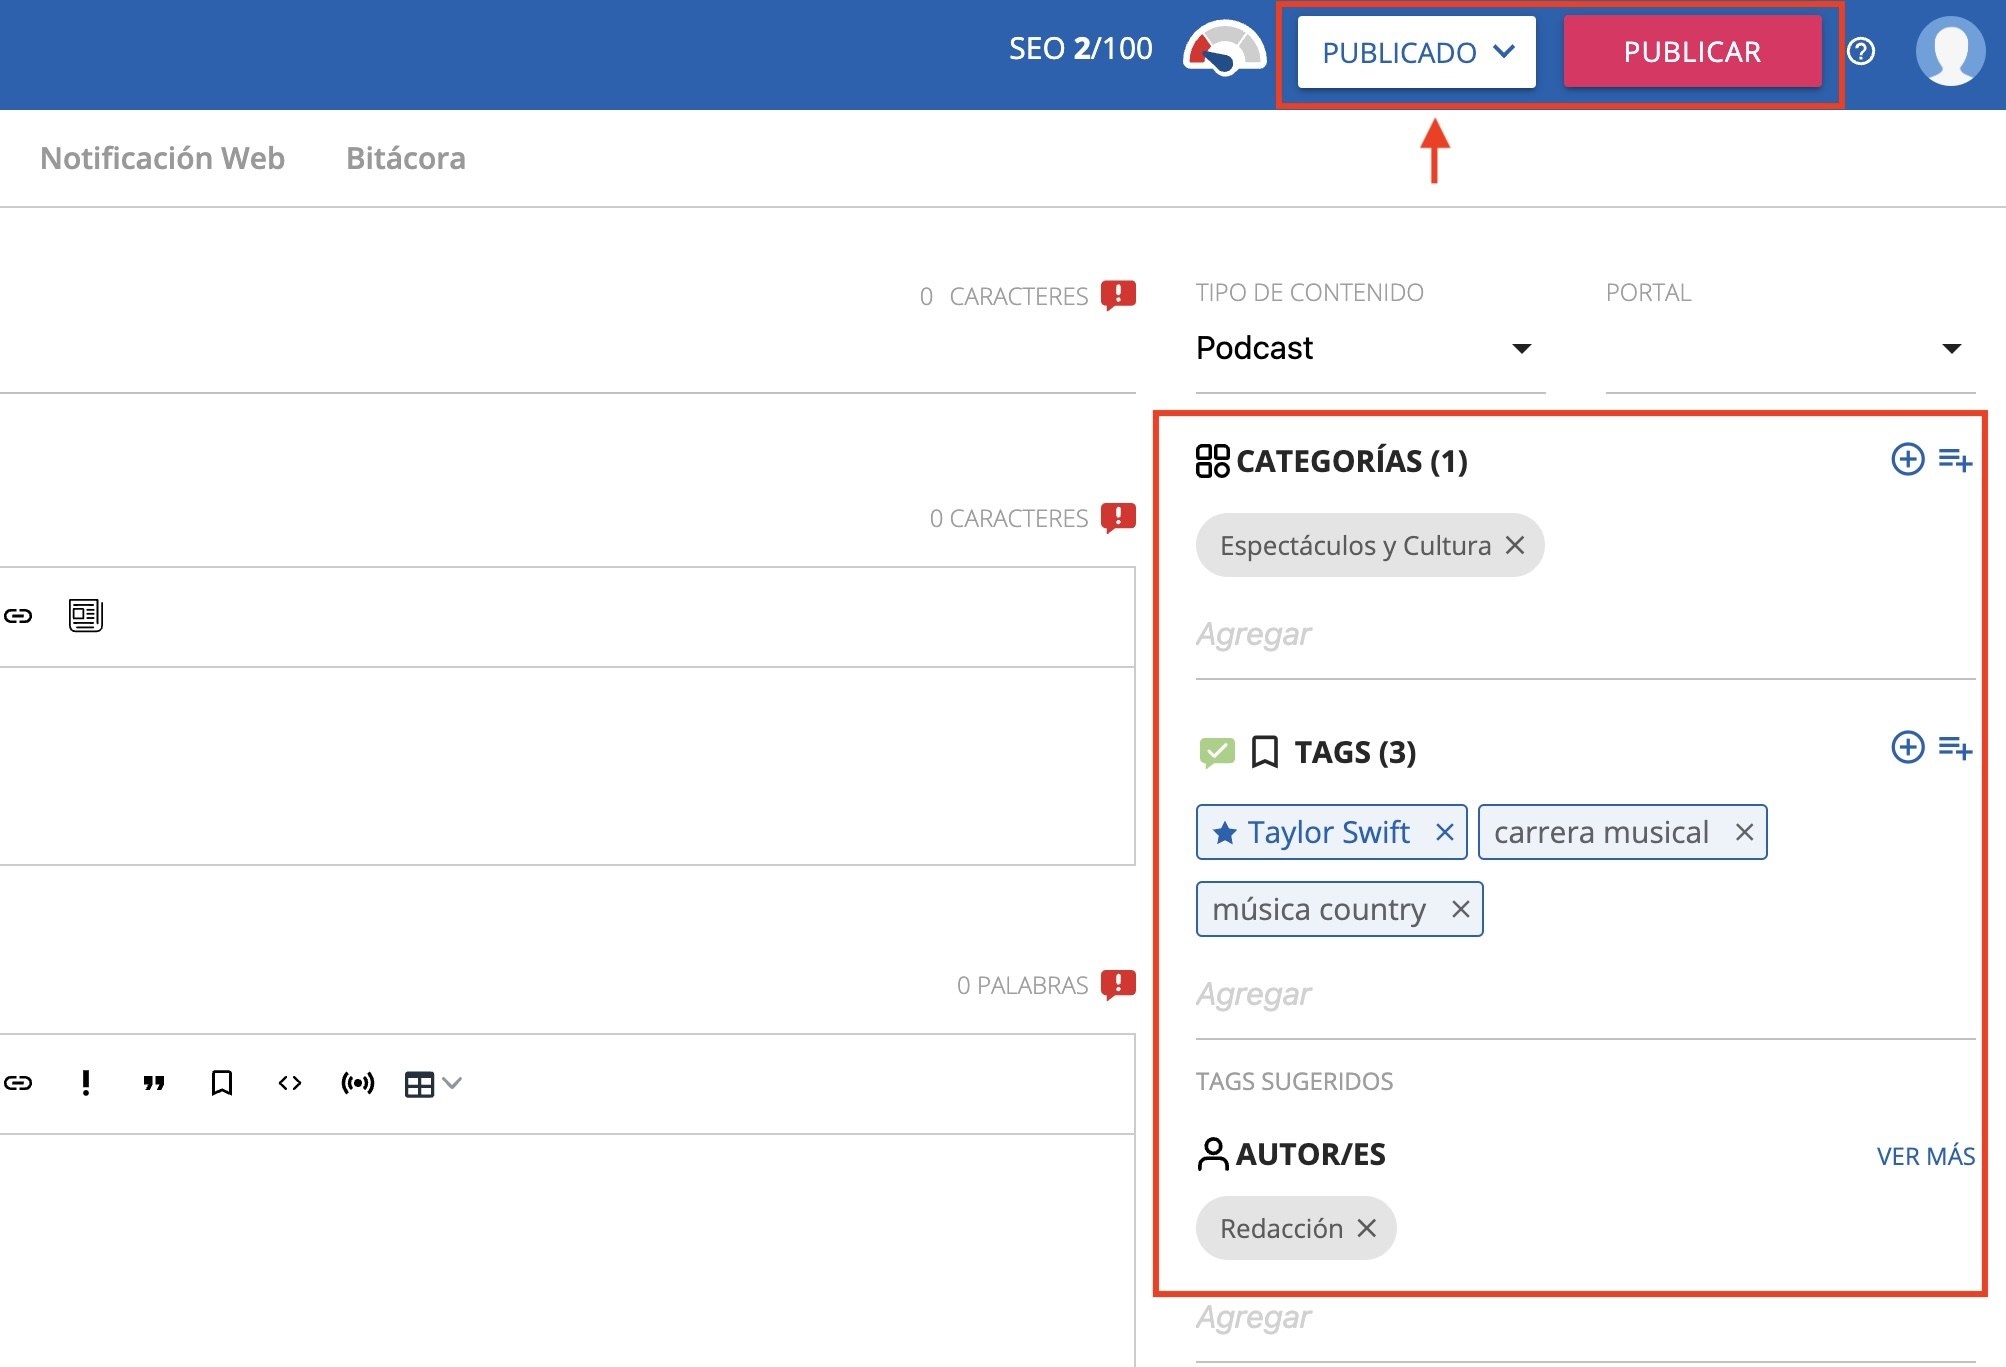2006x1367 pixels.
Task: Click the SEO gauge meter icon
Action: [1223, 50]
